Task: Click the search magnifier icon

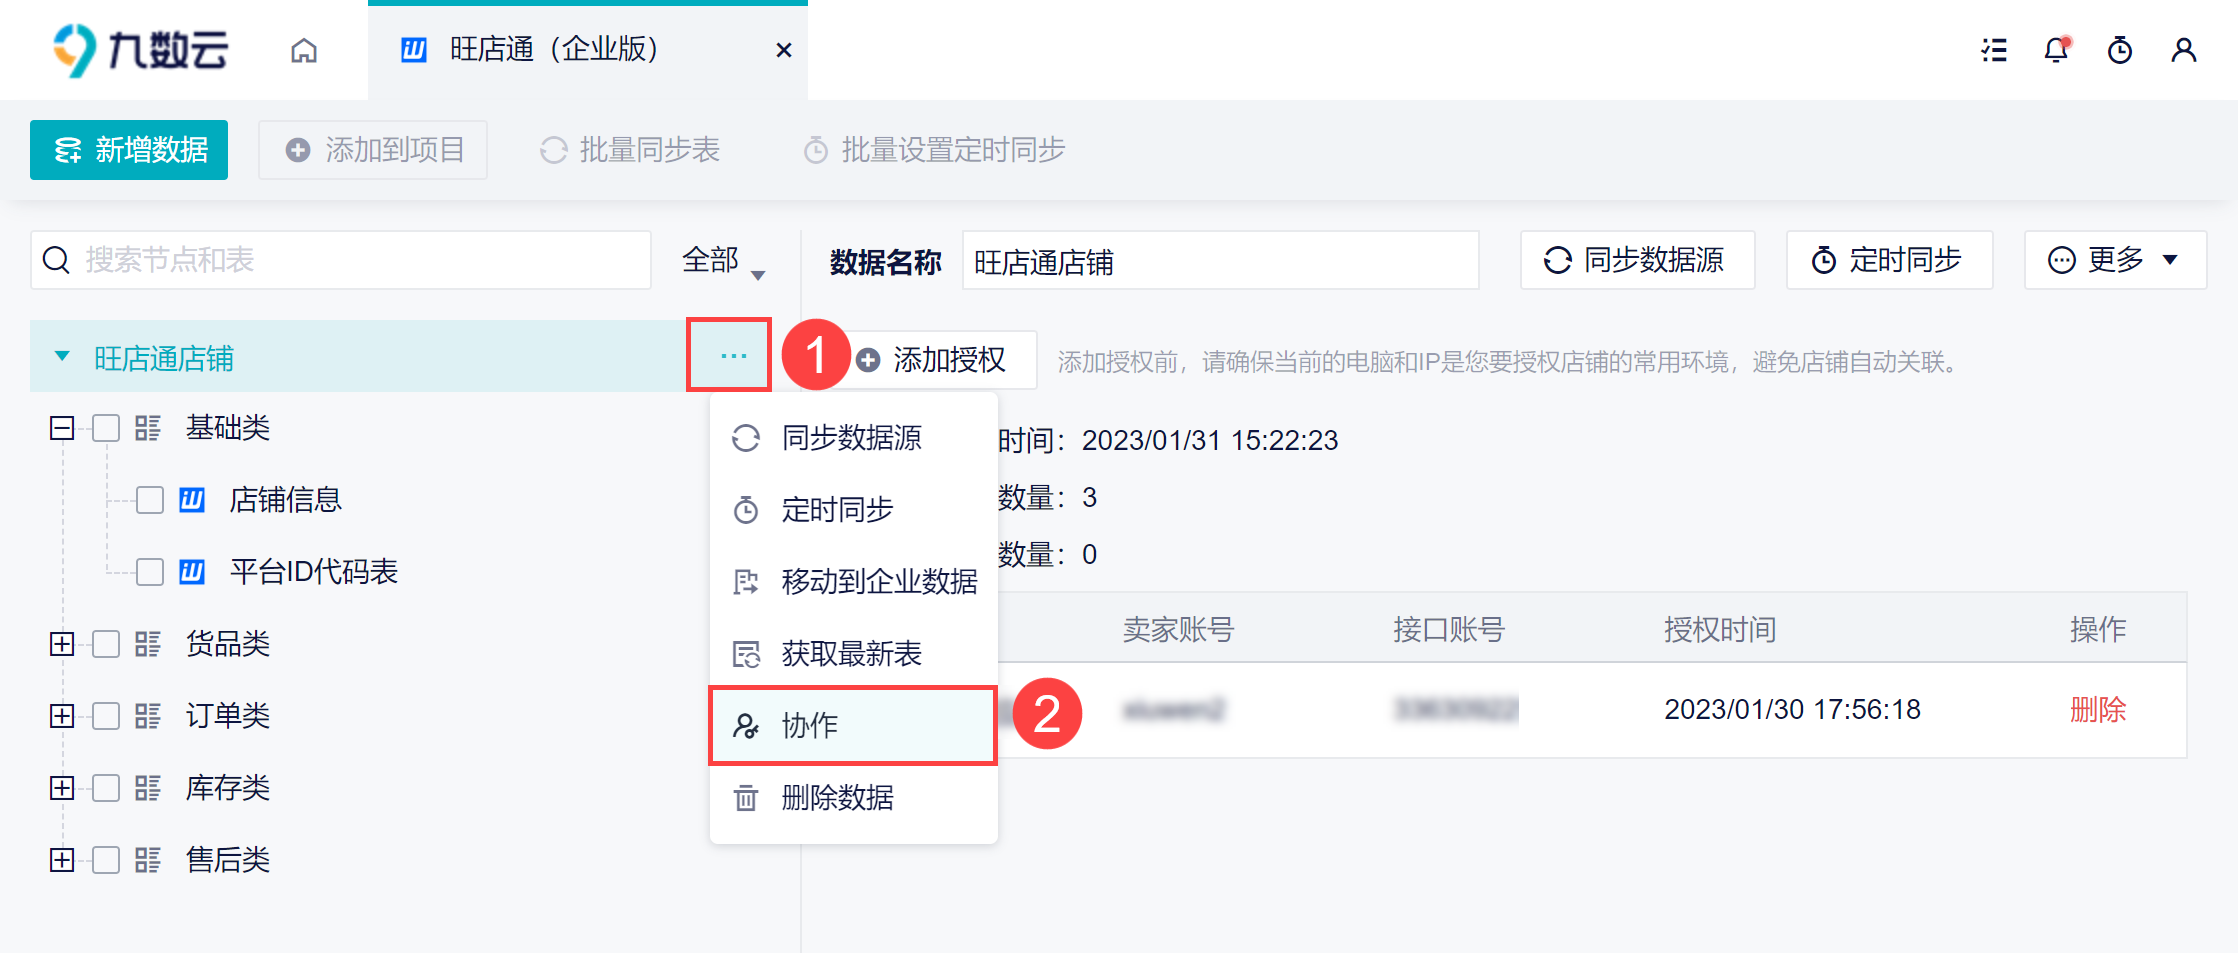Action: coord(57,260)
